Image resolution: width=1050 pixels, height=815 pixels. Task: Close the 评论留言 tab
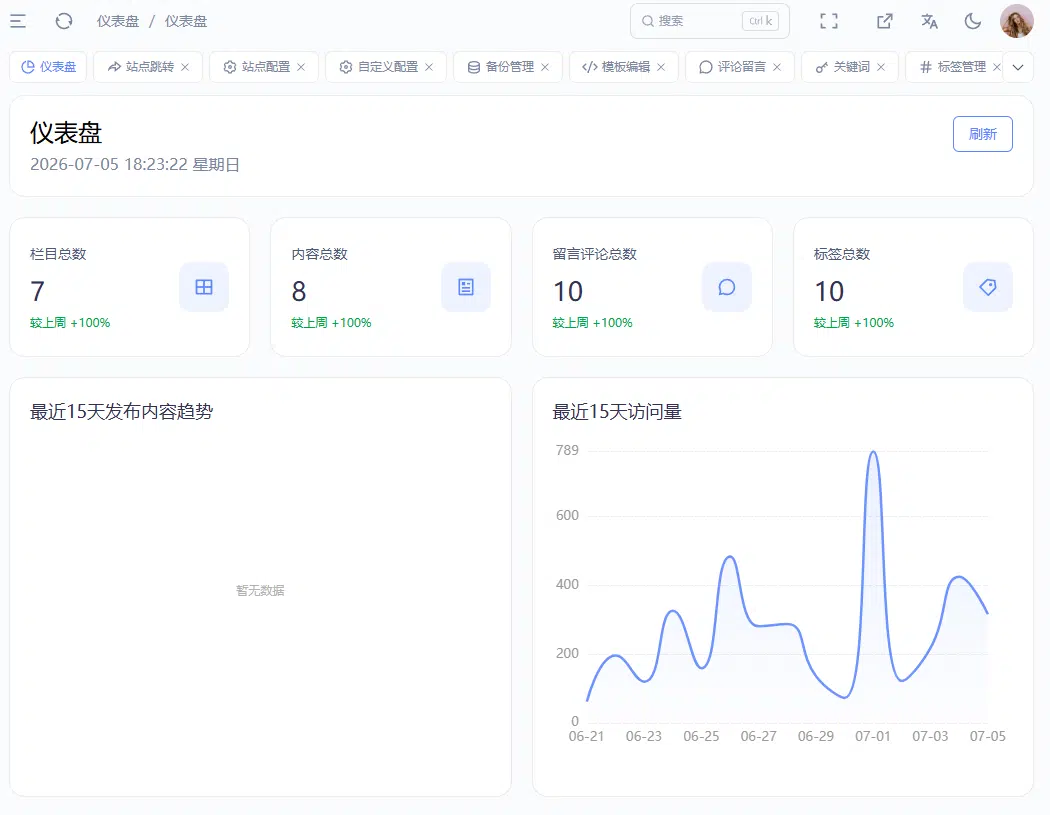[x=777, y=67]
